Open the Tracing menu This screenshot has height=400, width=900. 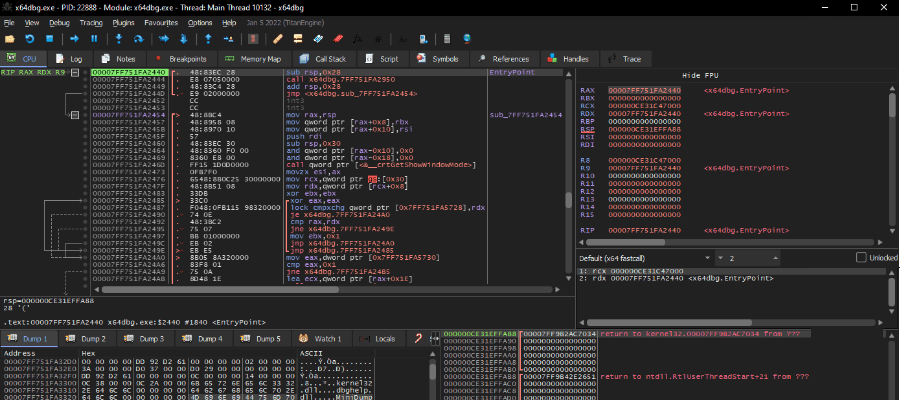pyautogui.click(x=91, y=23)
